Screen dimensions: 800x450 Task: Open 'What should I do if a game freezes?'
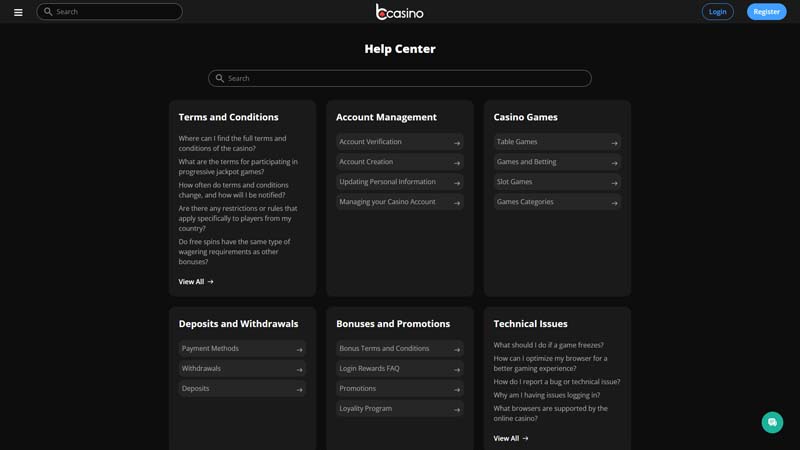coord(548,345)
